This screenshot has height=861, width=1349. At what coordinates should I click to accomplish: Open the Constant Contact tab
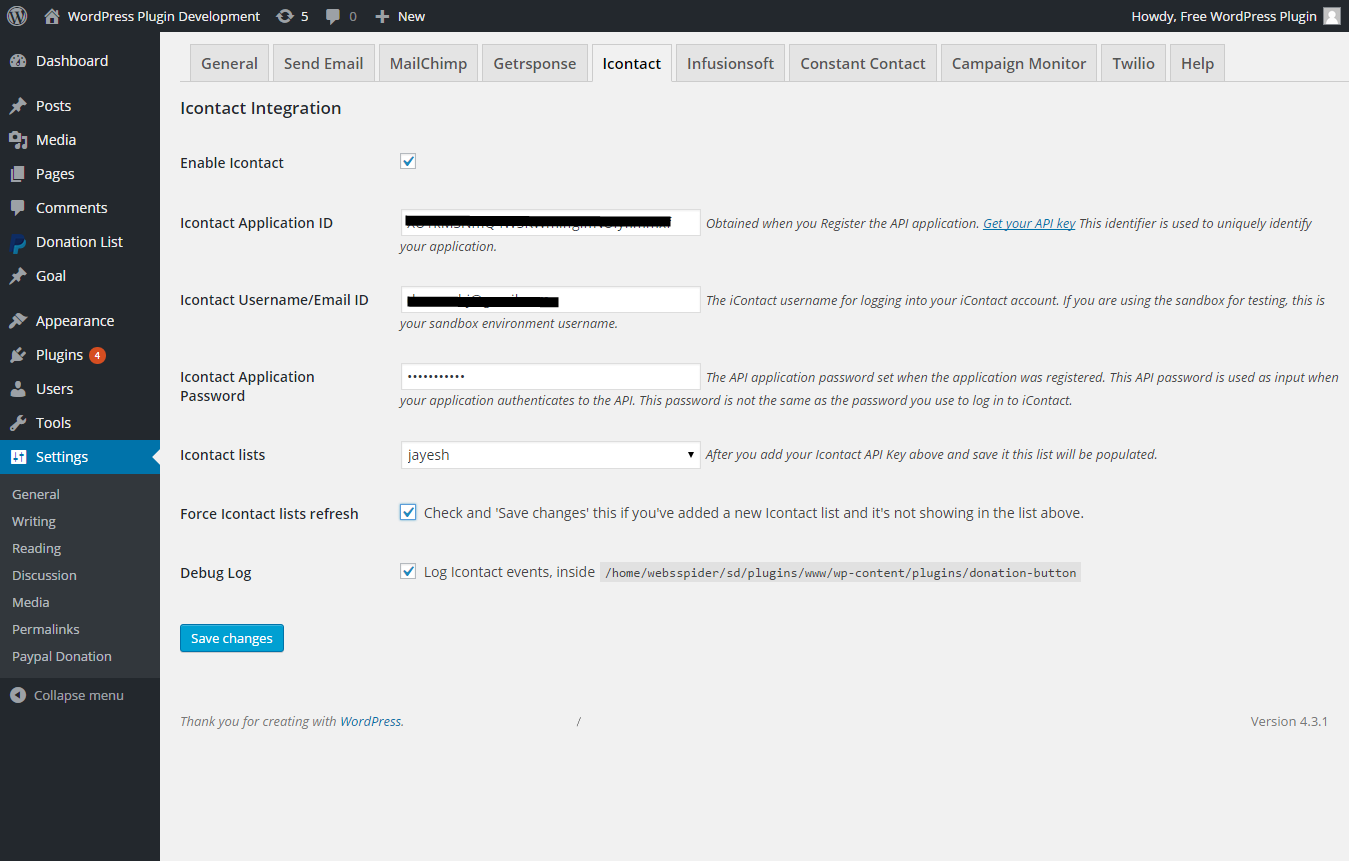(x=863, y=63)
